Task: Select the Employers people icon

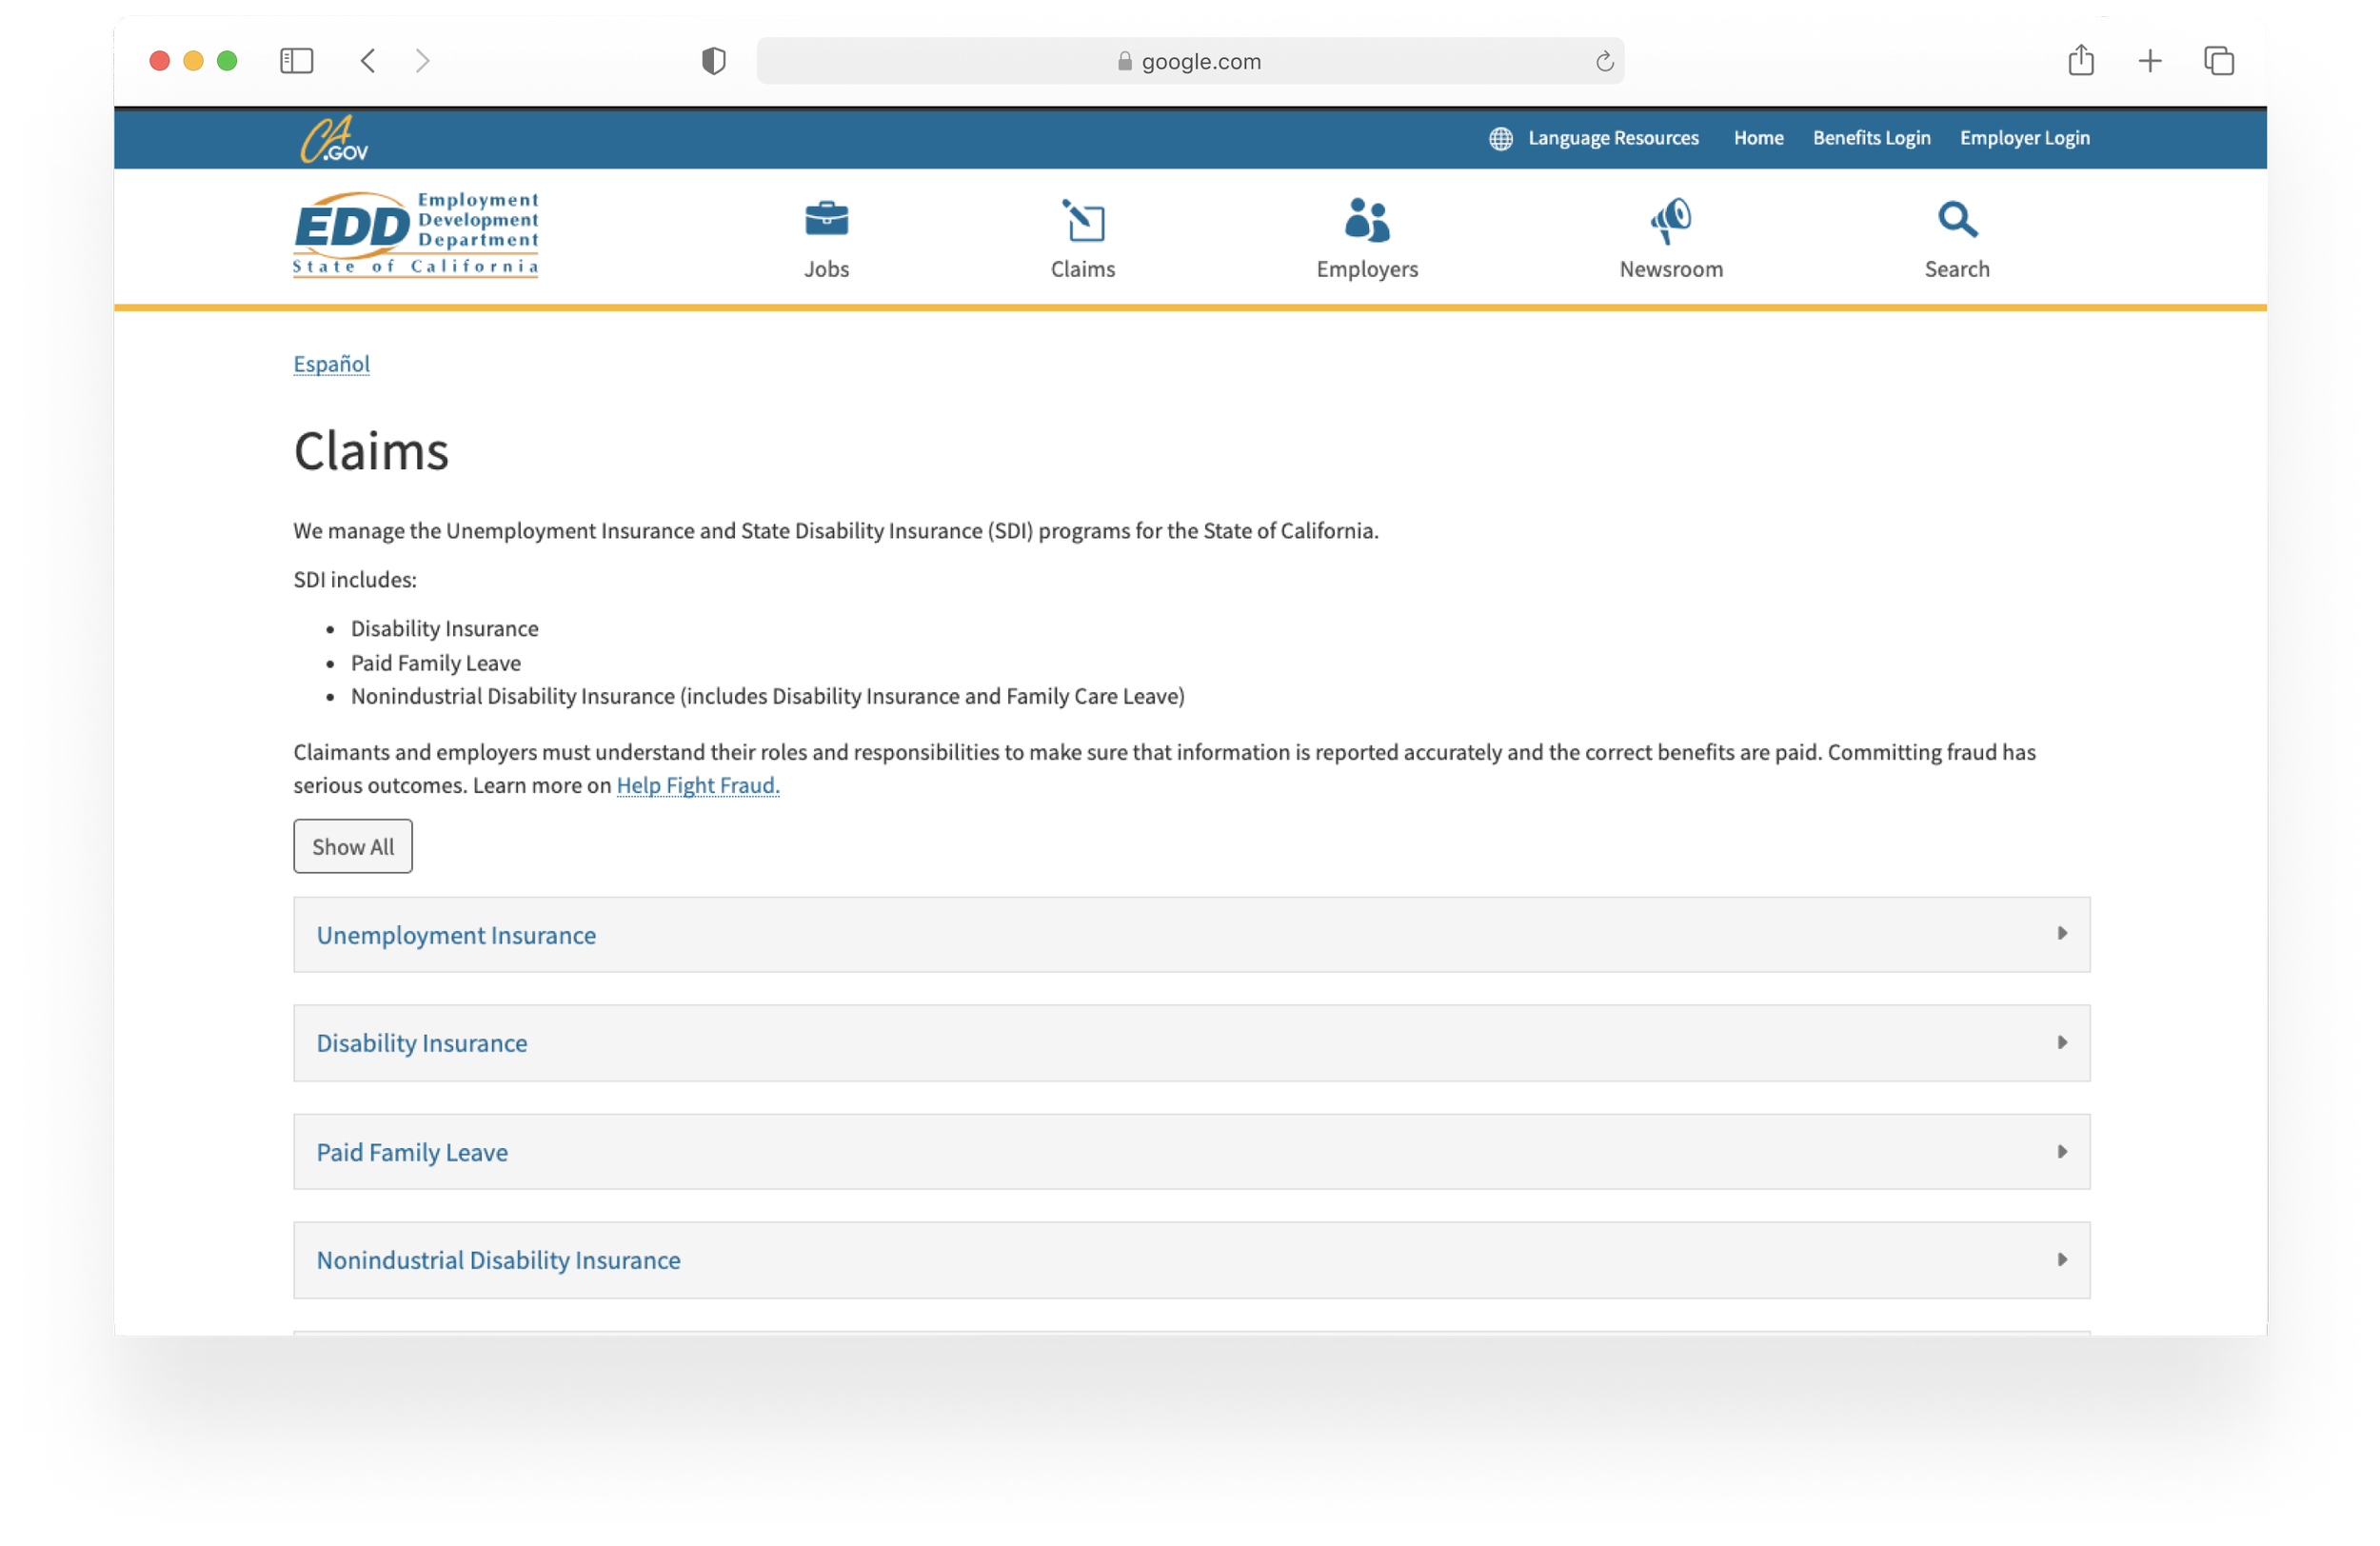Action: point(1366,220)
